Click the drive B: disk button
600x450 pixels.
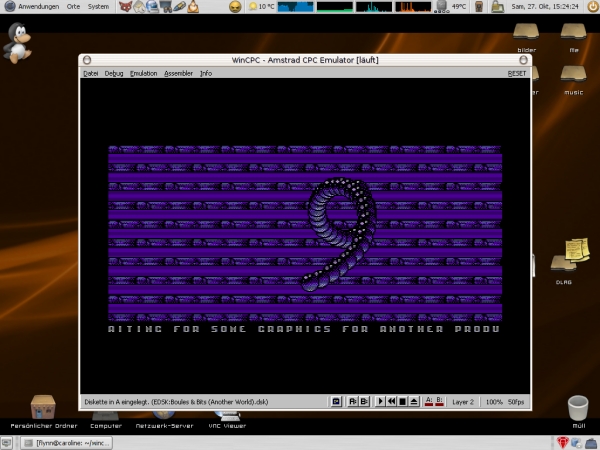pyautogui.click(x=364, y=401)
